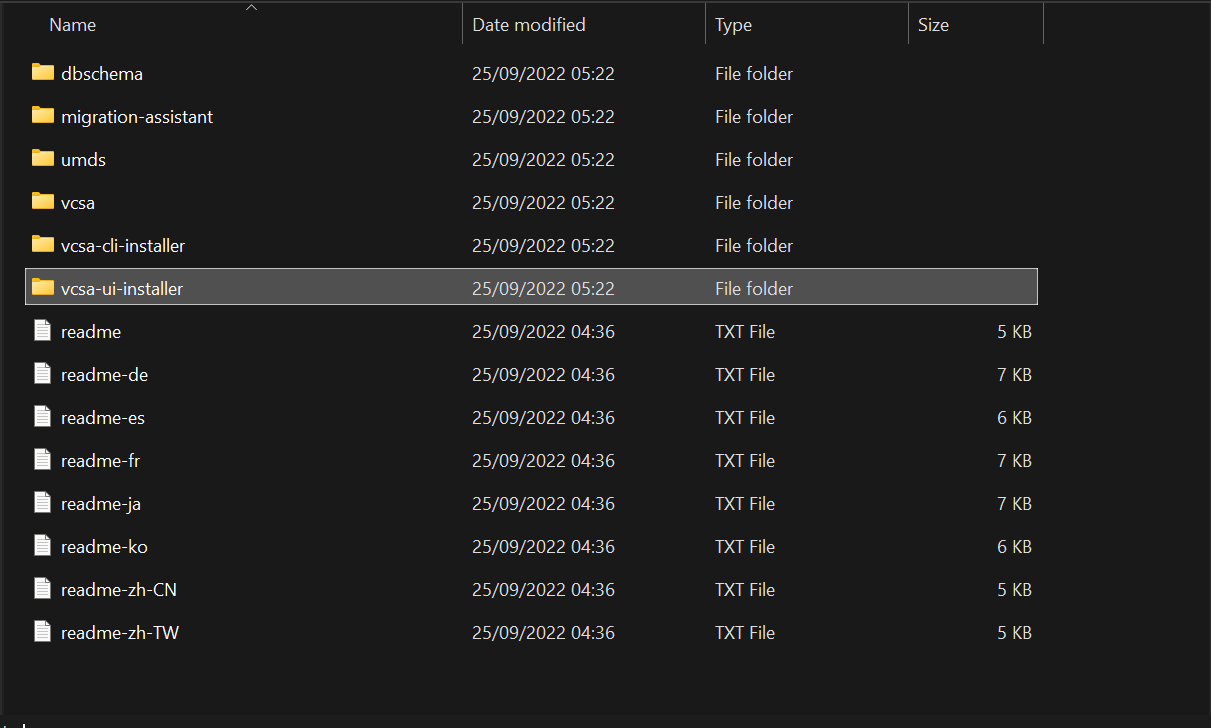Select the dbschema folder icon
The width and height of the screenshot is (1211, 728).
42,73
